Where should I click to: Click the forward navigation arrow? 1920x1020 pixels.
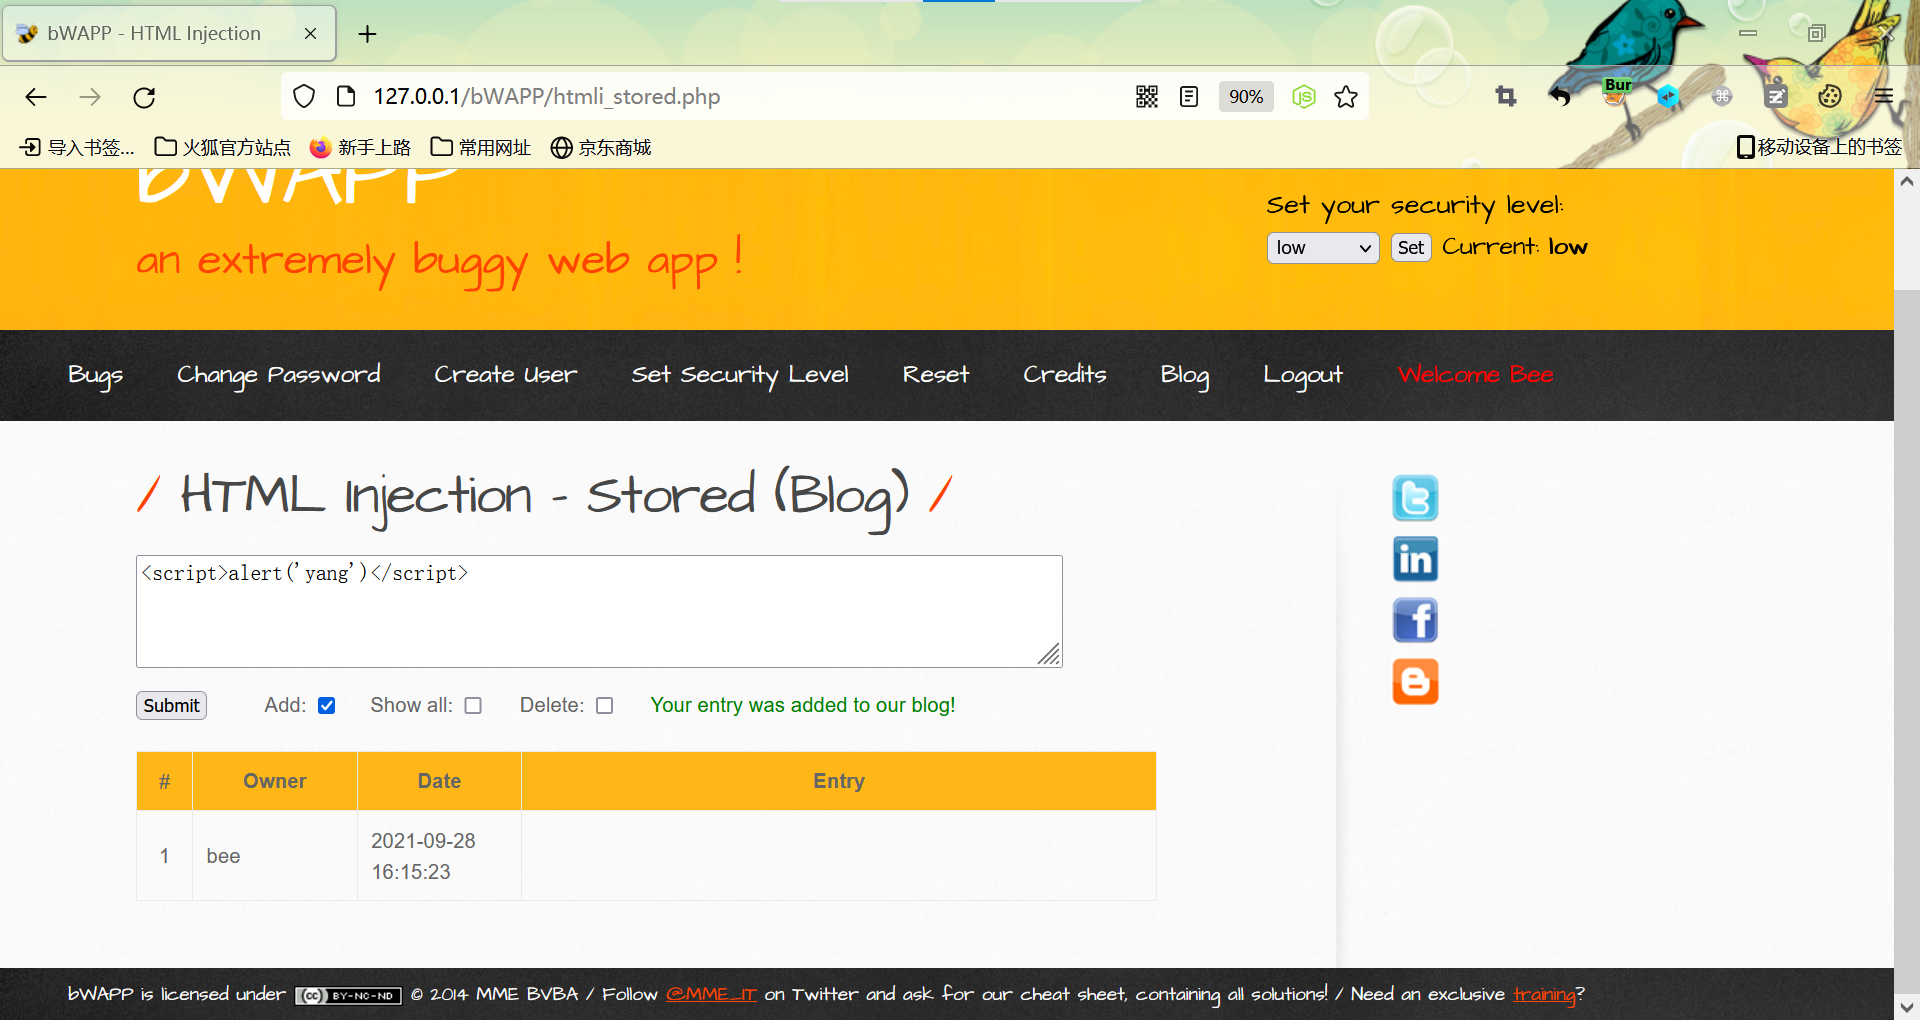[x=90, y=97]
